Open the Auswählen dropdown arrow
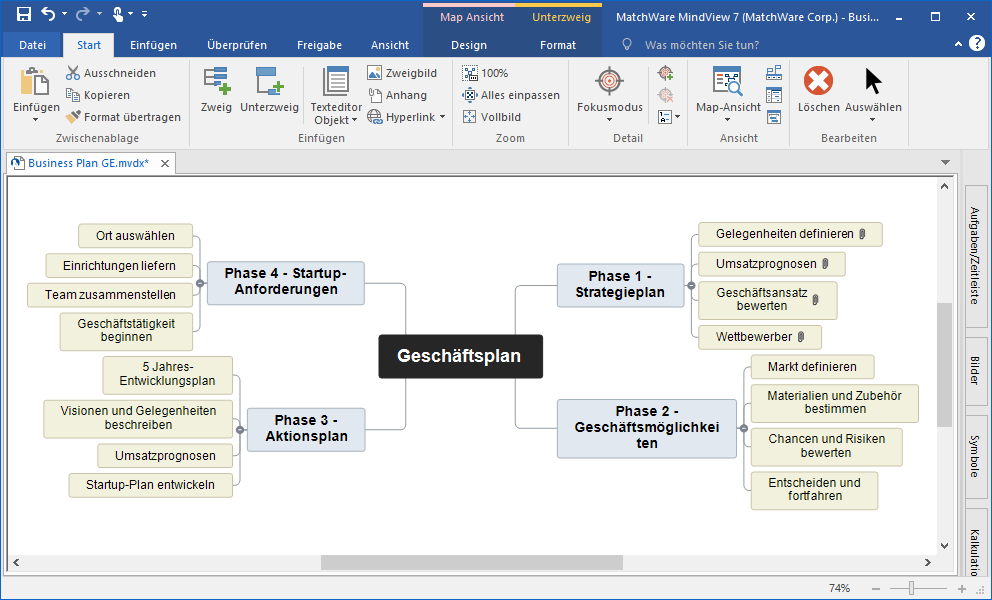 point(873,120)
